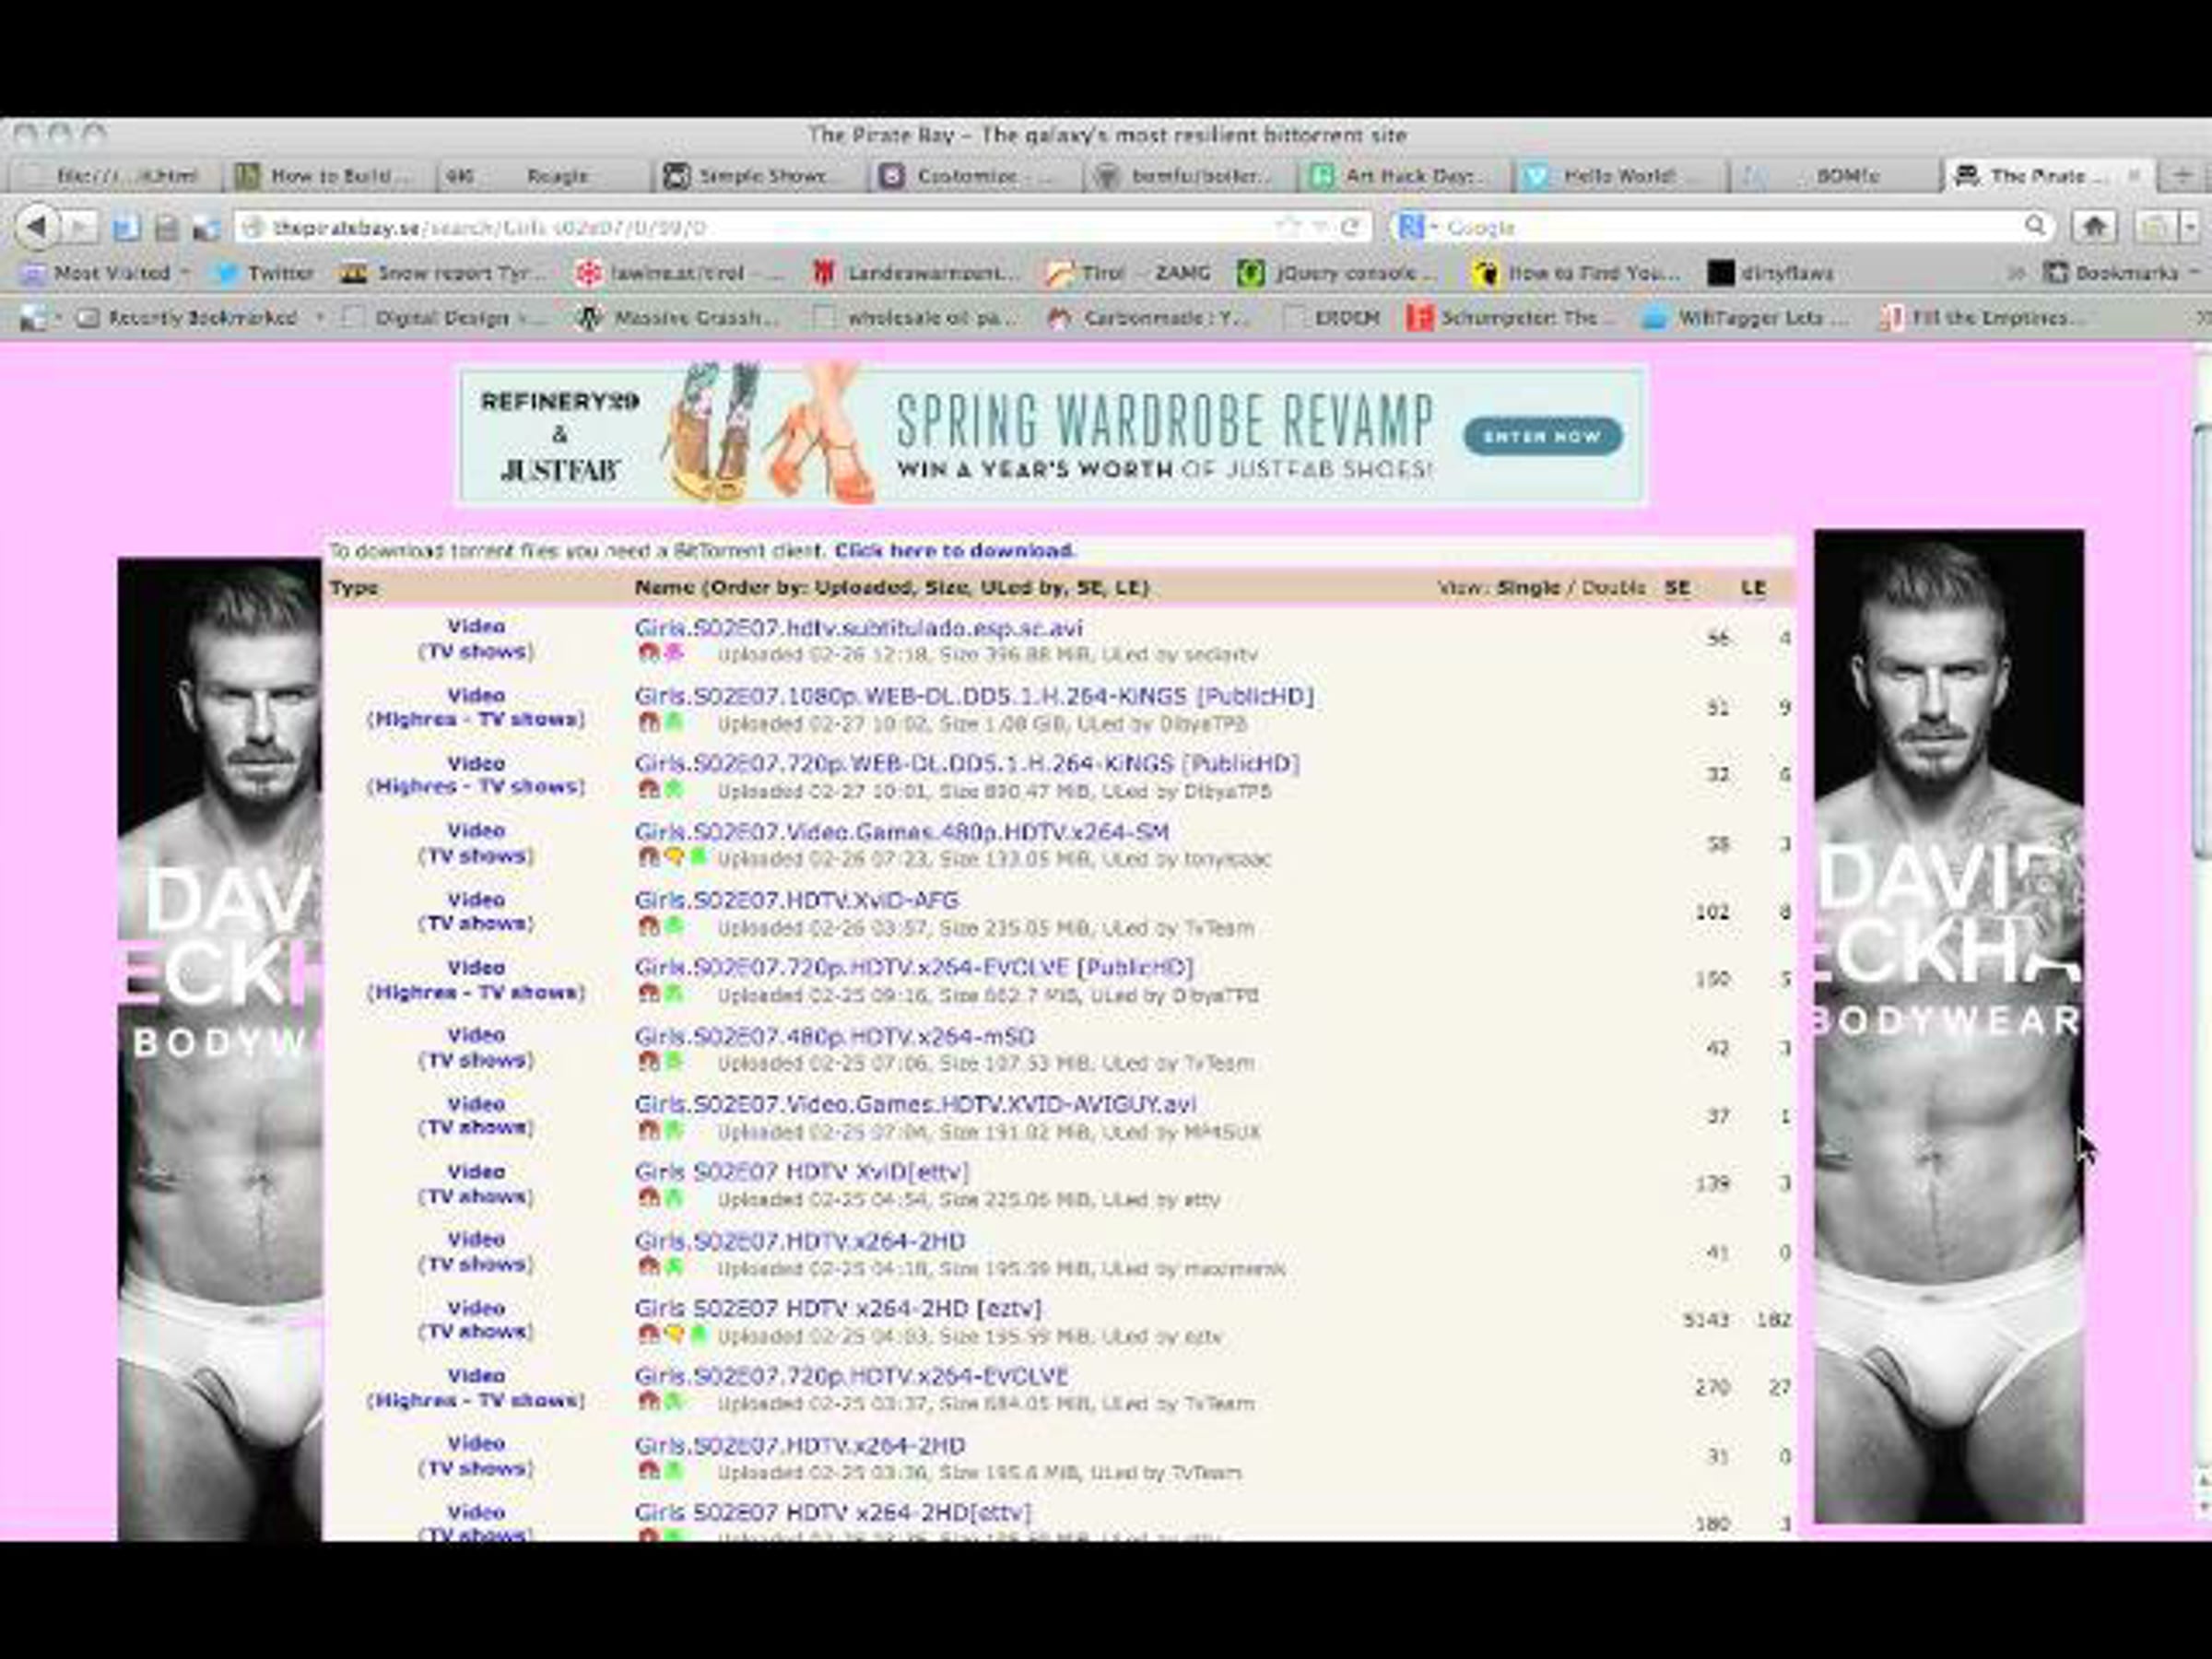The height and width of the screenshot is (1659, 2212).
Task: Click the green icon under Girls.S02E07.720p.HDTV.x264-EVOLVE [PublicHD]
Action: tap(674, 994)
